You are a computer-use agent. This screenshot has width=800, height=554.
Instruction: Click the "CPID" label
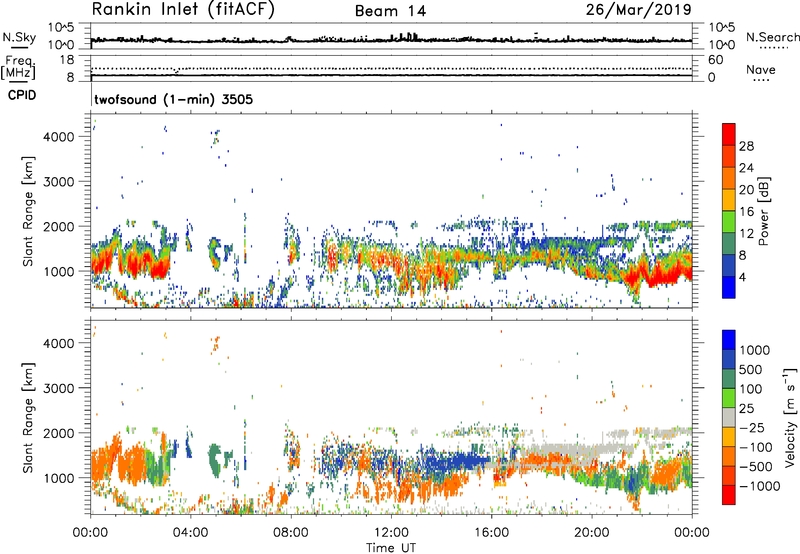tap(22, 95)
